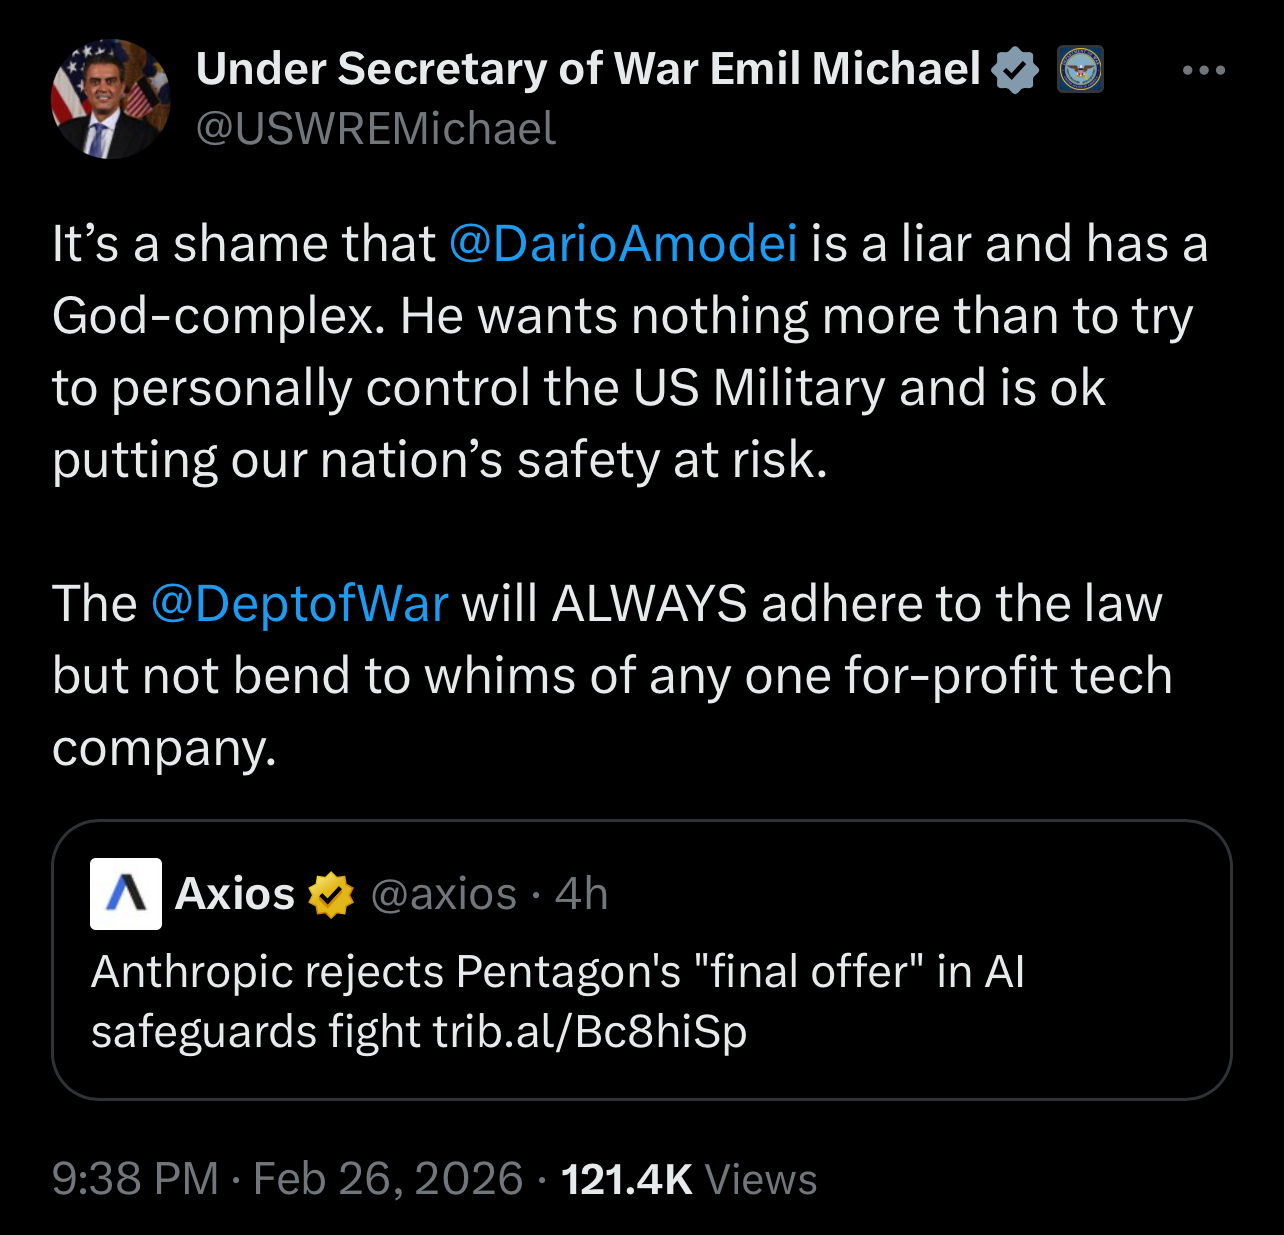Image resolution: width=1284 pixels, height=1235 pixels.
Task: Click the 121.4K Views count
Action: tap(689, 1179)
